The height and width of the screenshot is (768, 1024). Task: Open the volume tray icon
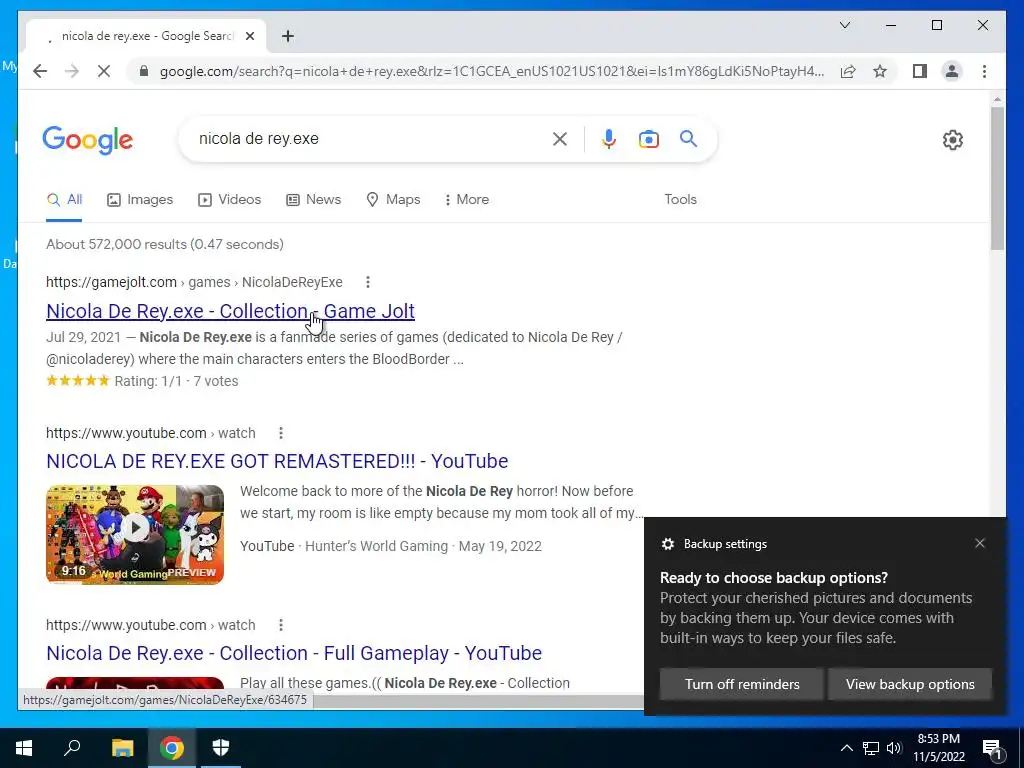tap(894, 748)
